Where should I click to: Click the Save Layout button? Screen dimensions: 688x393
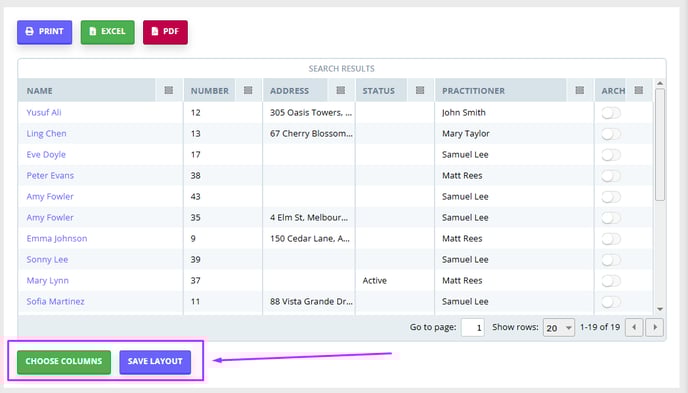155,361
